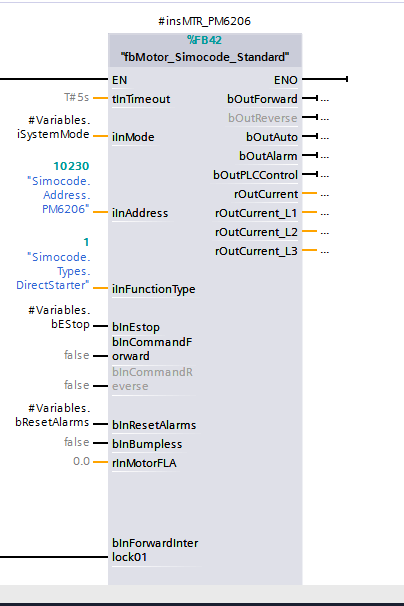Click the rOutCurrent_L1 output parameter
The width and height of the screenshot is (404, 606).
coord(256,213)
